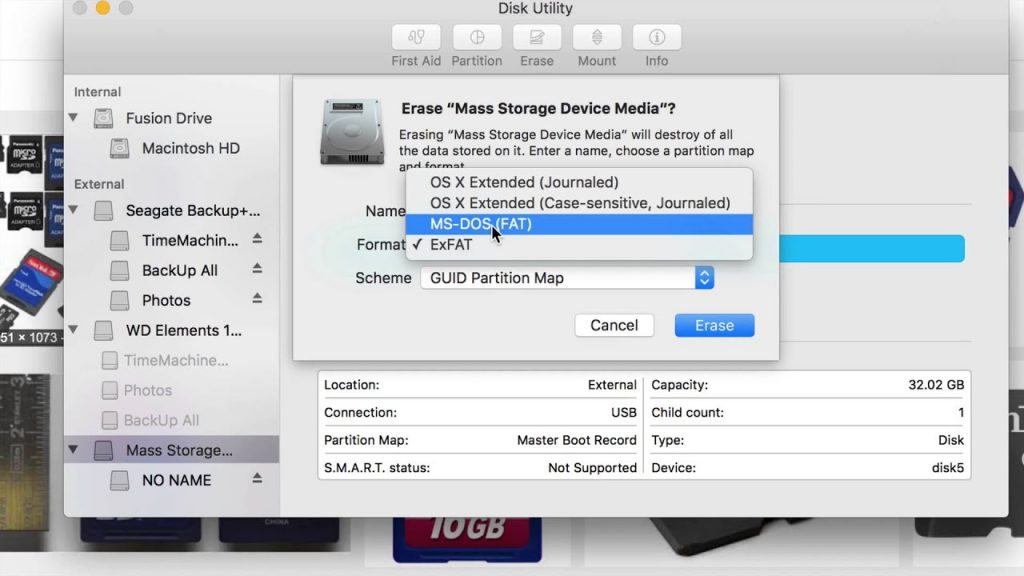Pick OS X Extended (Case-sensitive, Journaled)
Image resolution: width=1024 pixels, height=576 pixels.
point(580,203)
